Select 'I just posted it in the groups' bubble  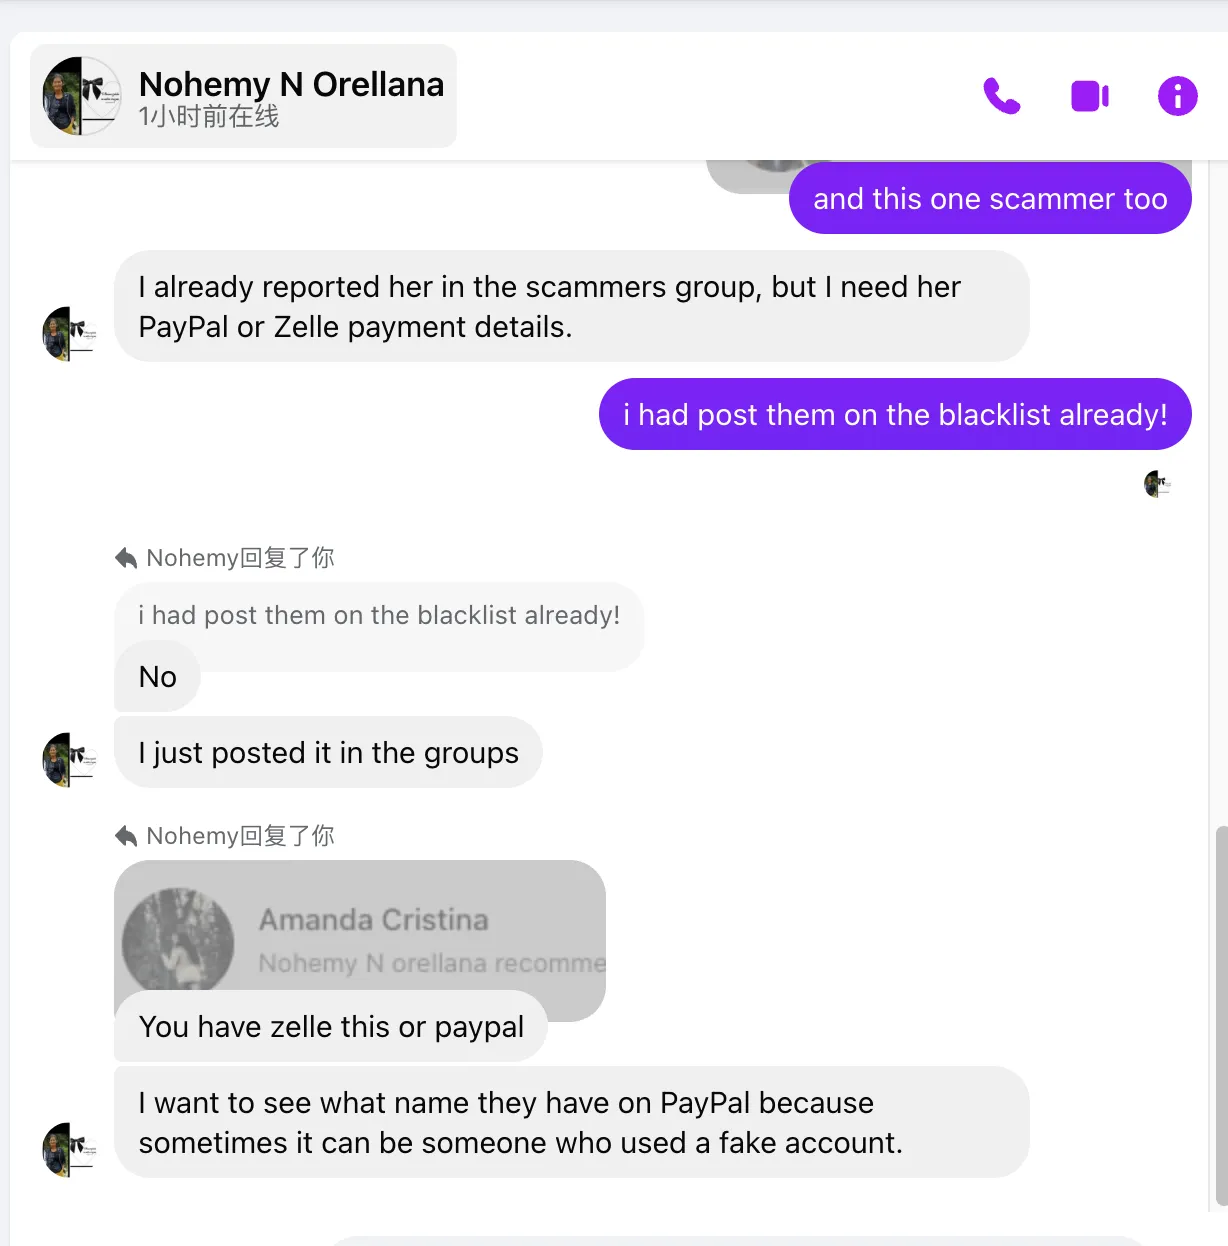point(328,752)
